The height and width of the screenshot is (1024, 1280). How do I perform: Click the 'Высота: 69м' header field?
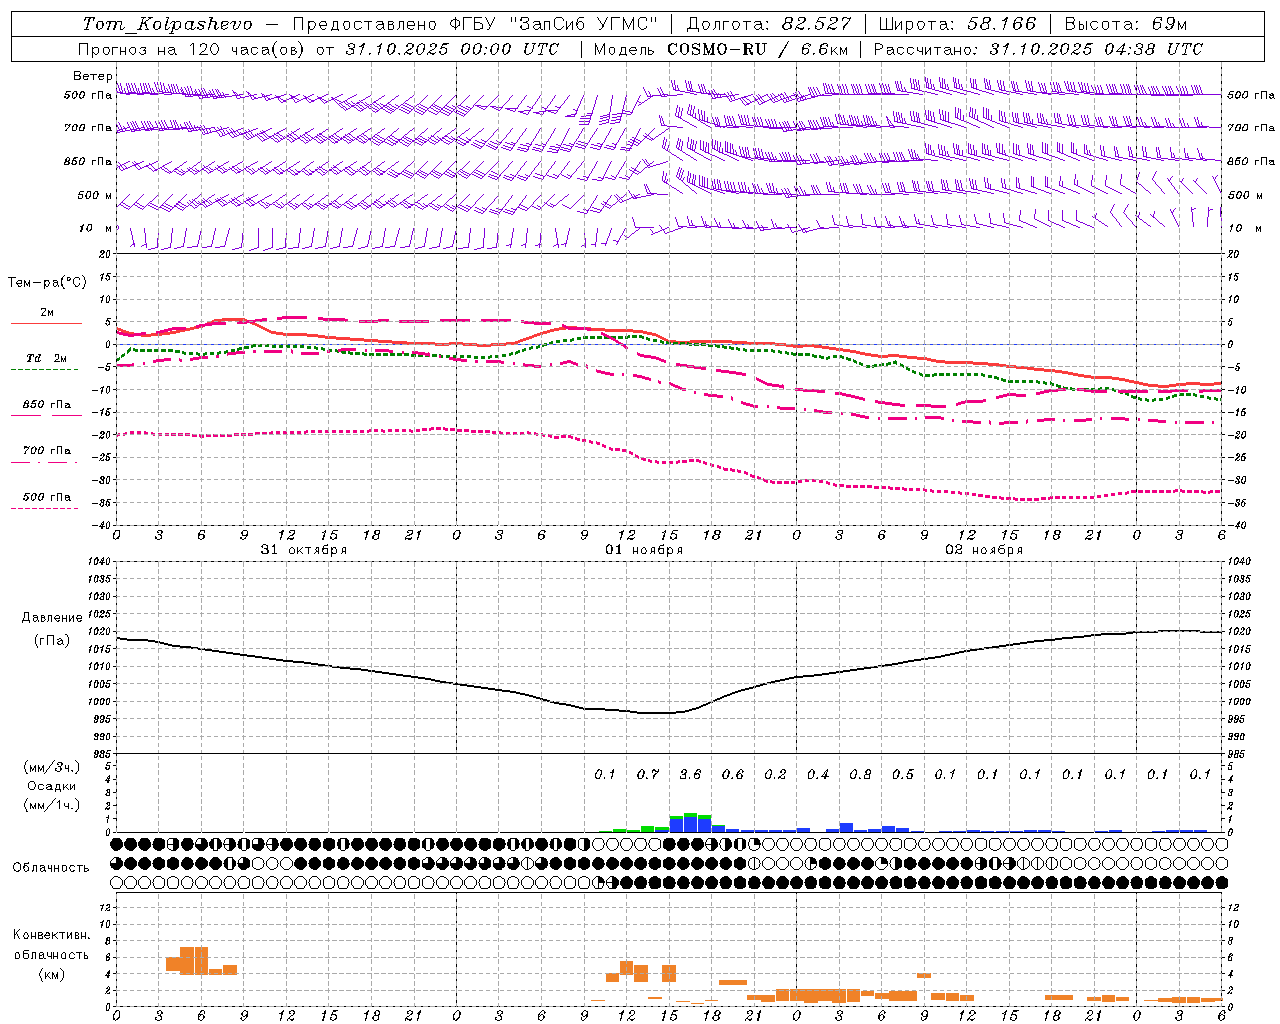coord(1126,24)
